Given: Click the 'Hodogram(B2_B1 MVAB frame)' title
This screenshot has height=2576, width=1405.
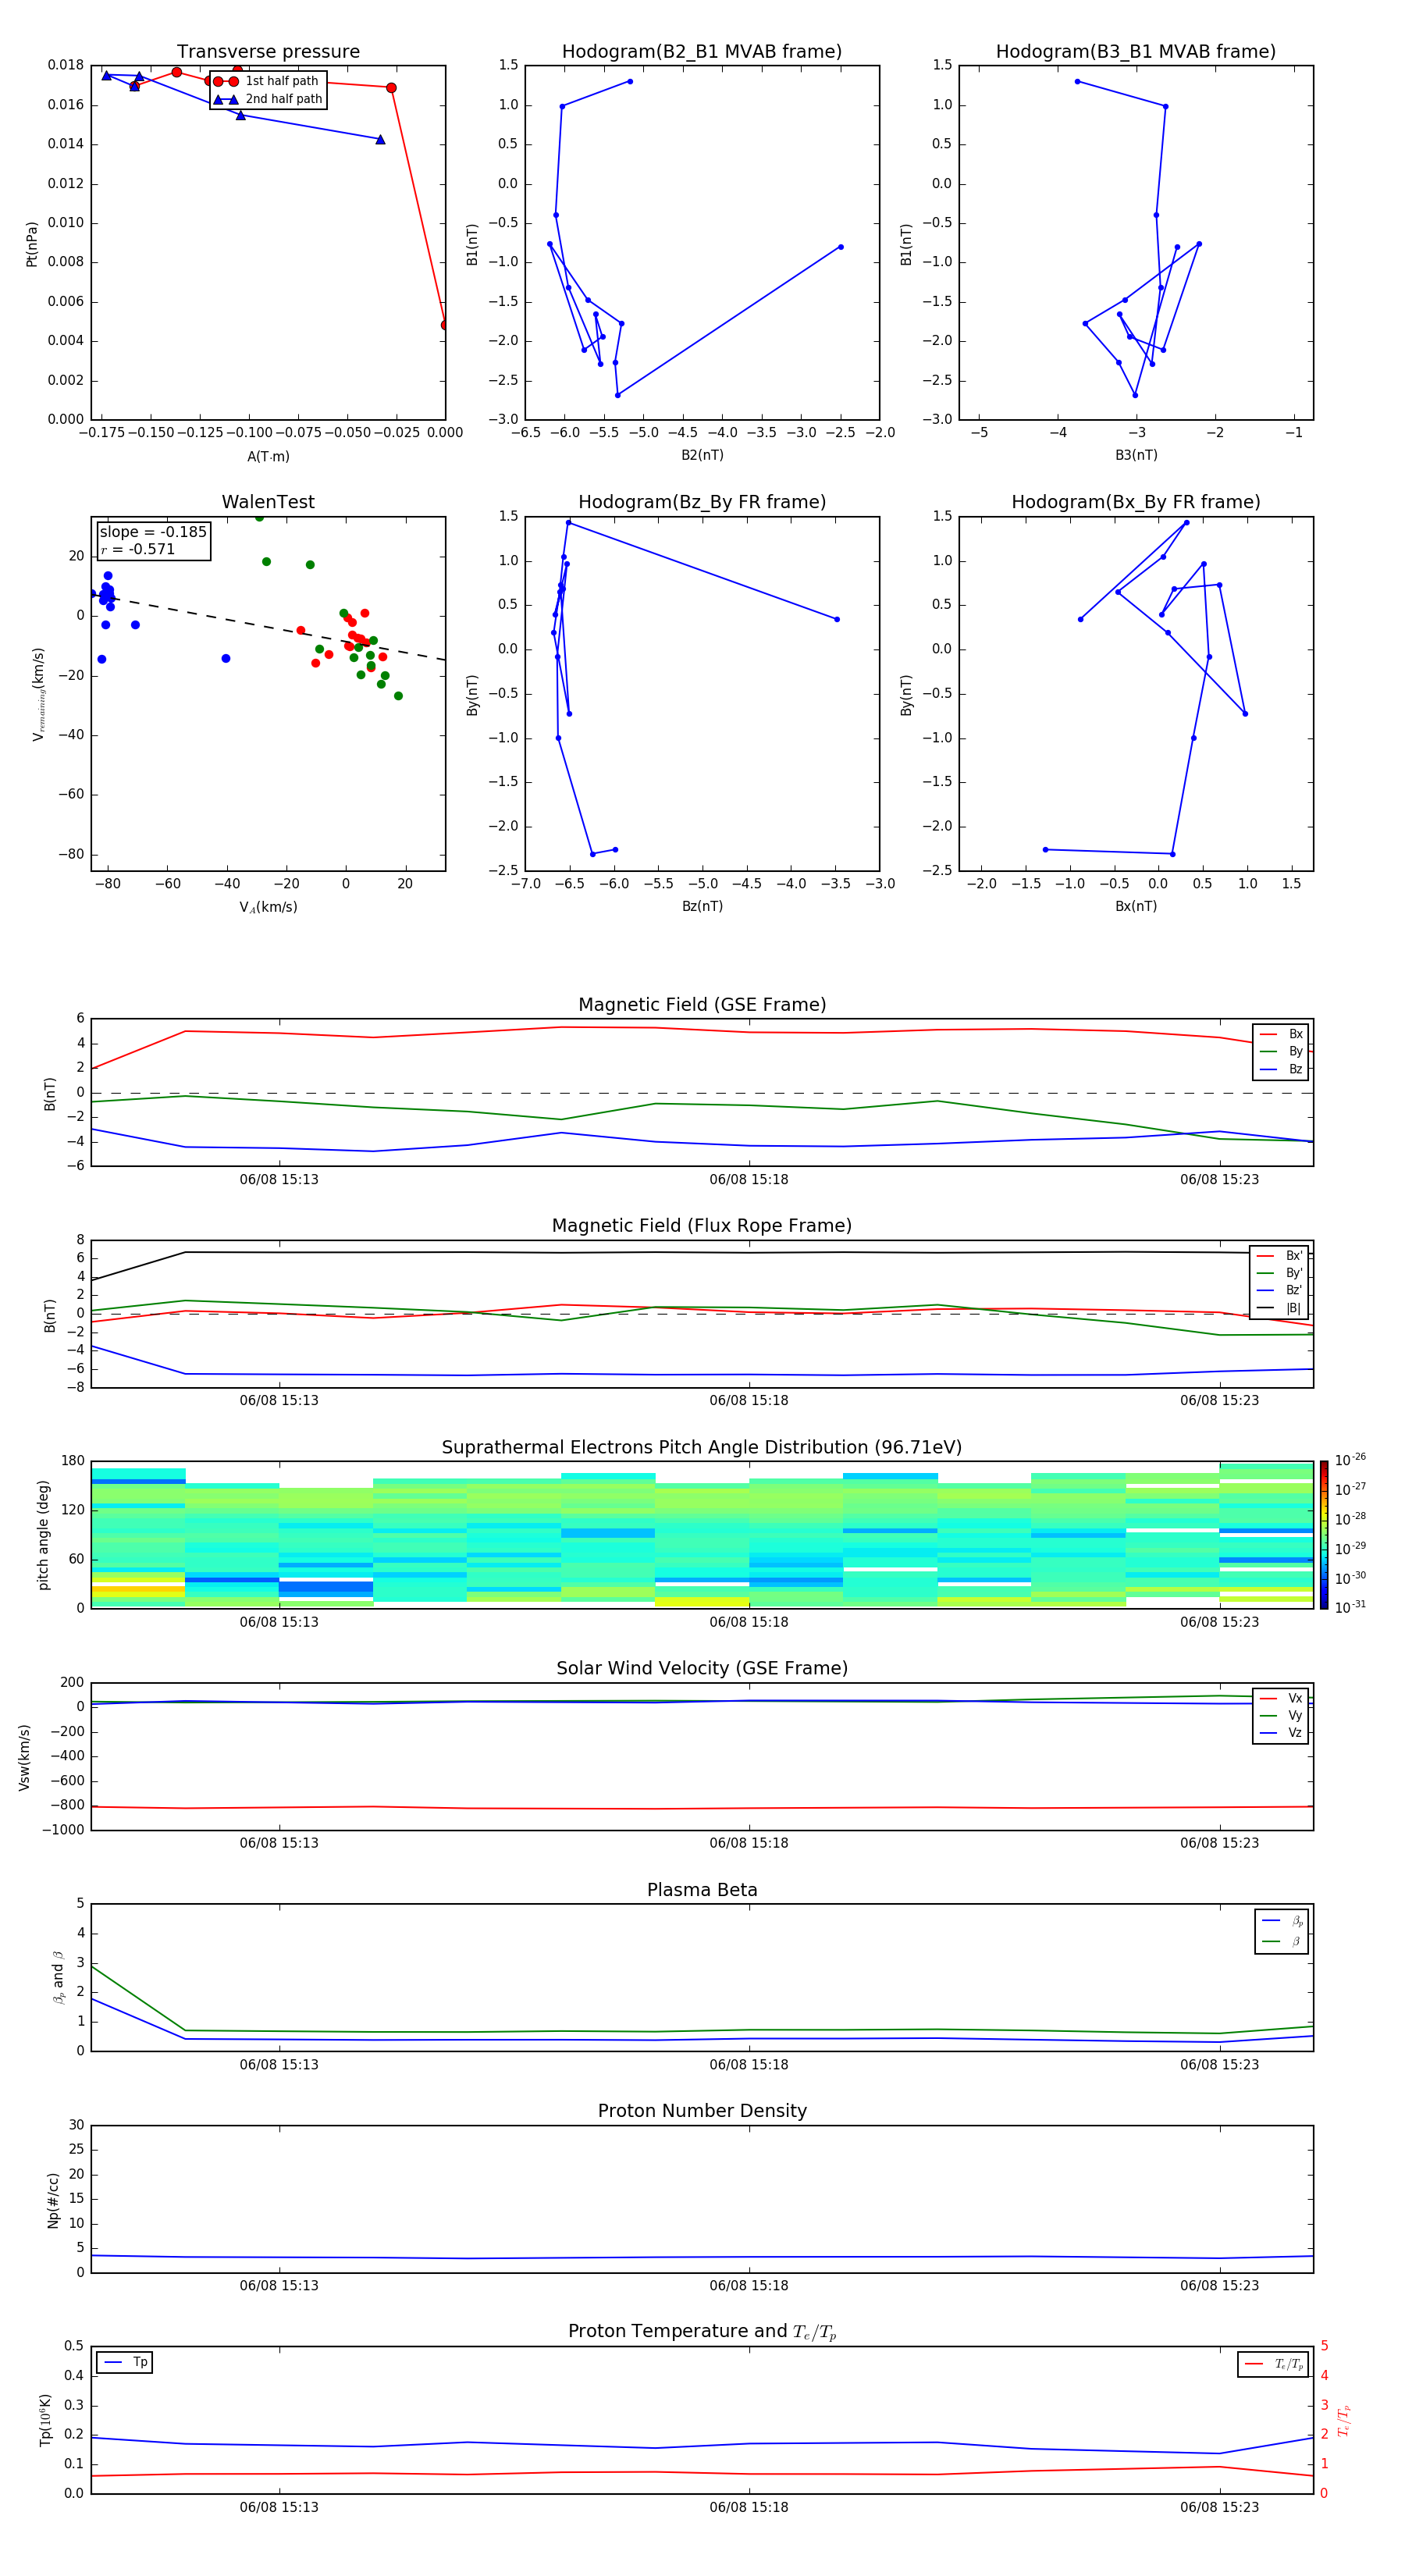Looking at the screenshot, I should (702, 52).
